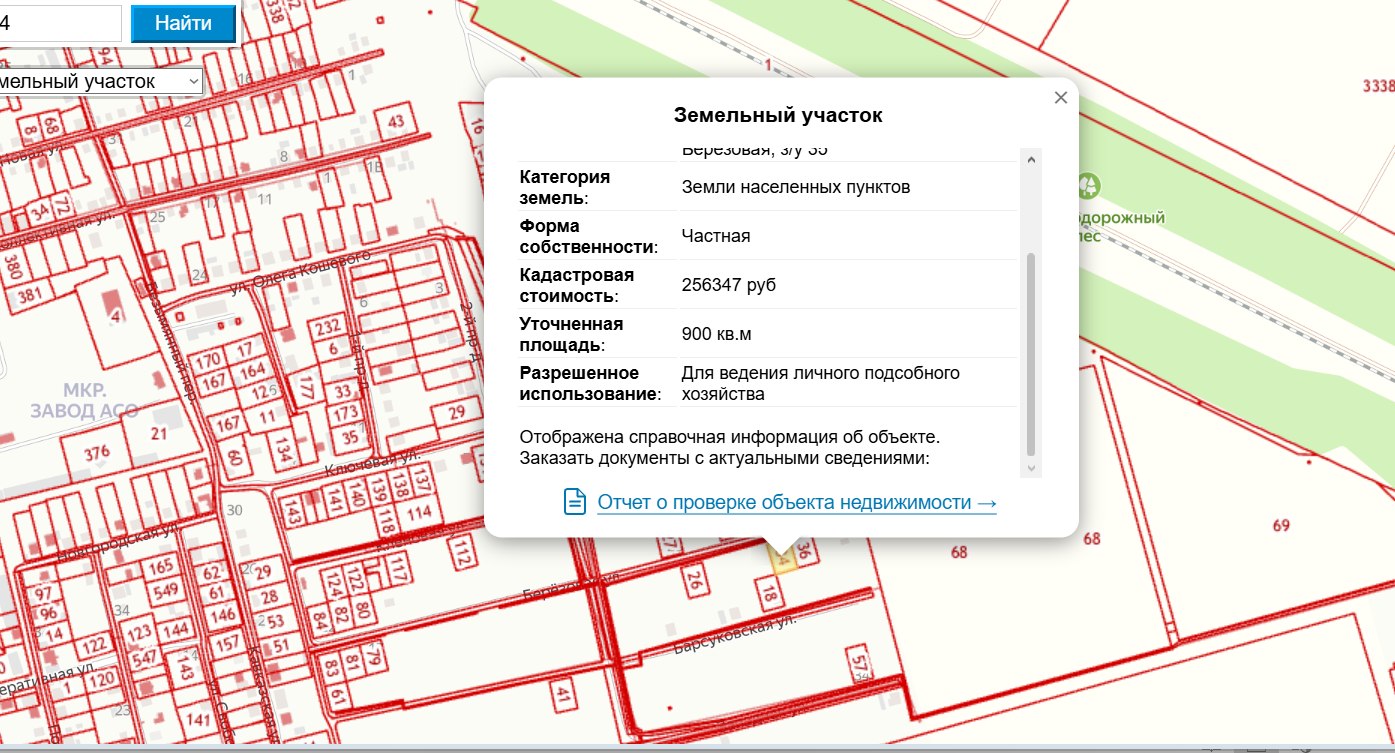This screenshot has width=1395, height=753.
Task: Click the document icon beside the report link
Action: coord(575,502)
